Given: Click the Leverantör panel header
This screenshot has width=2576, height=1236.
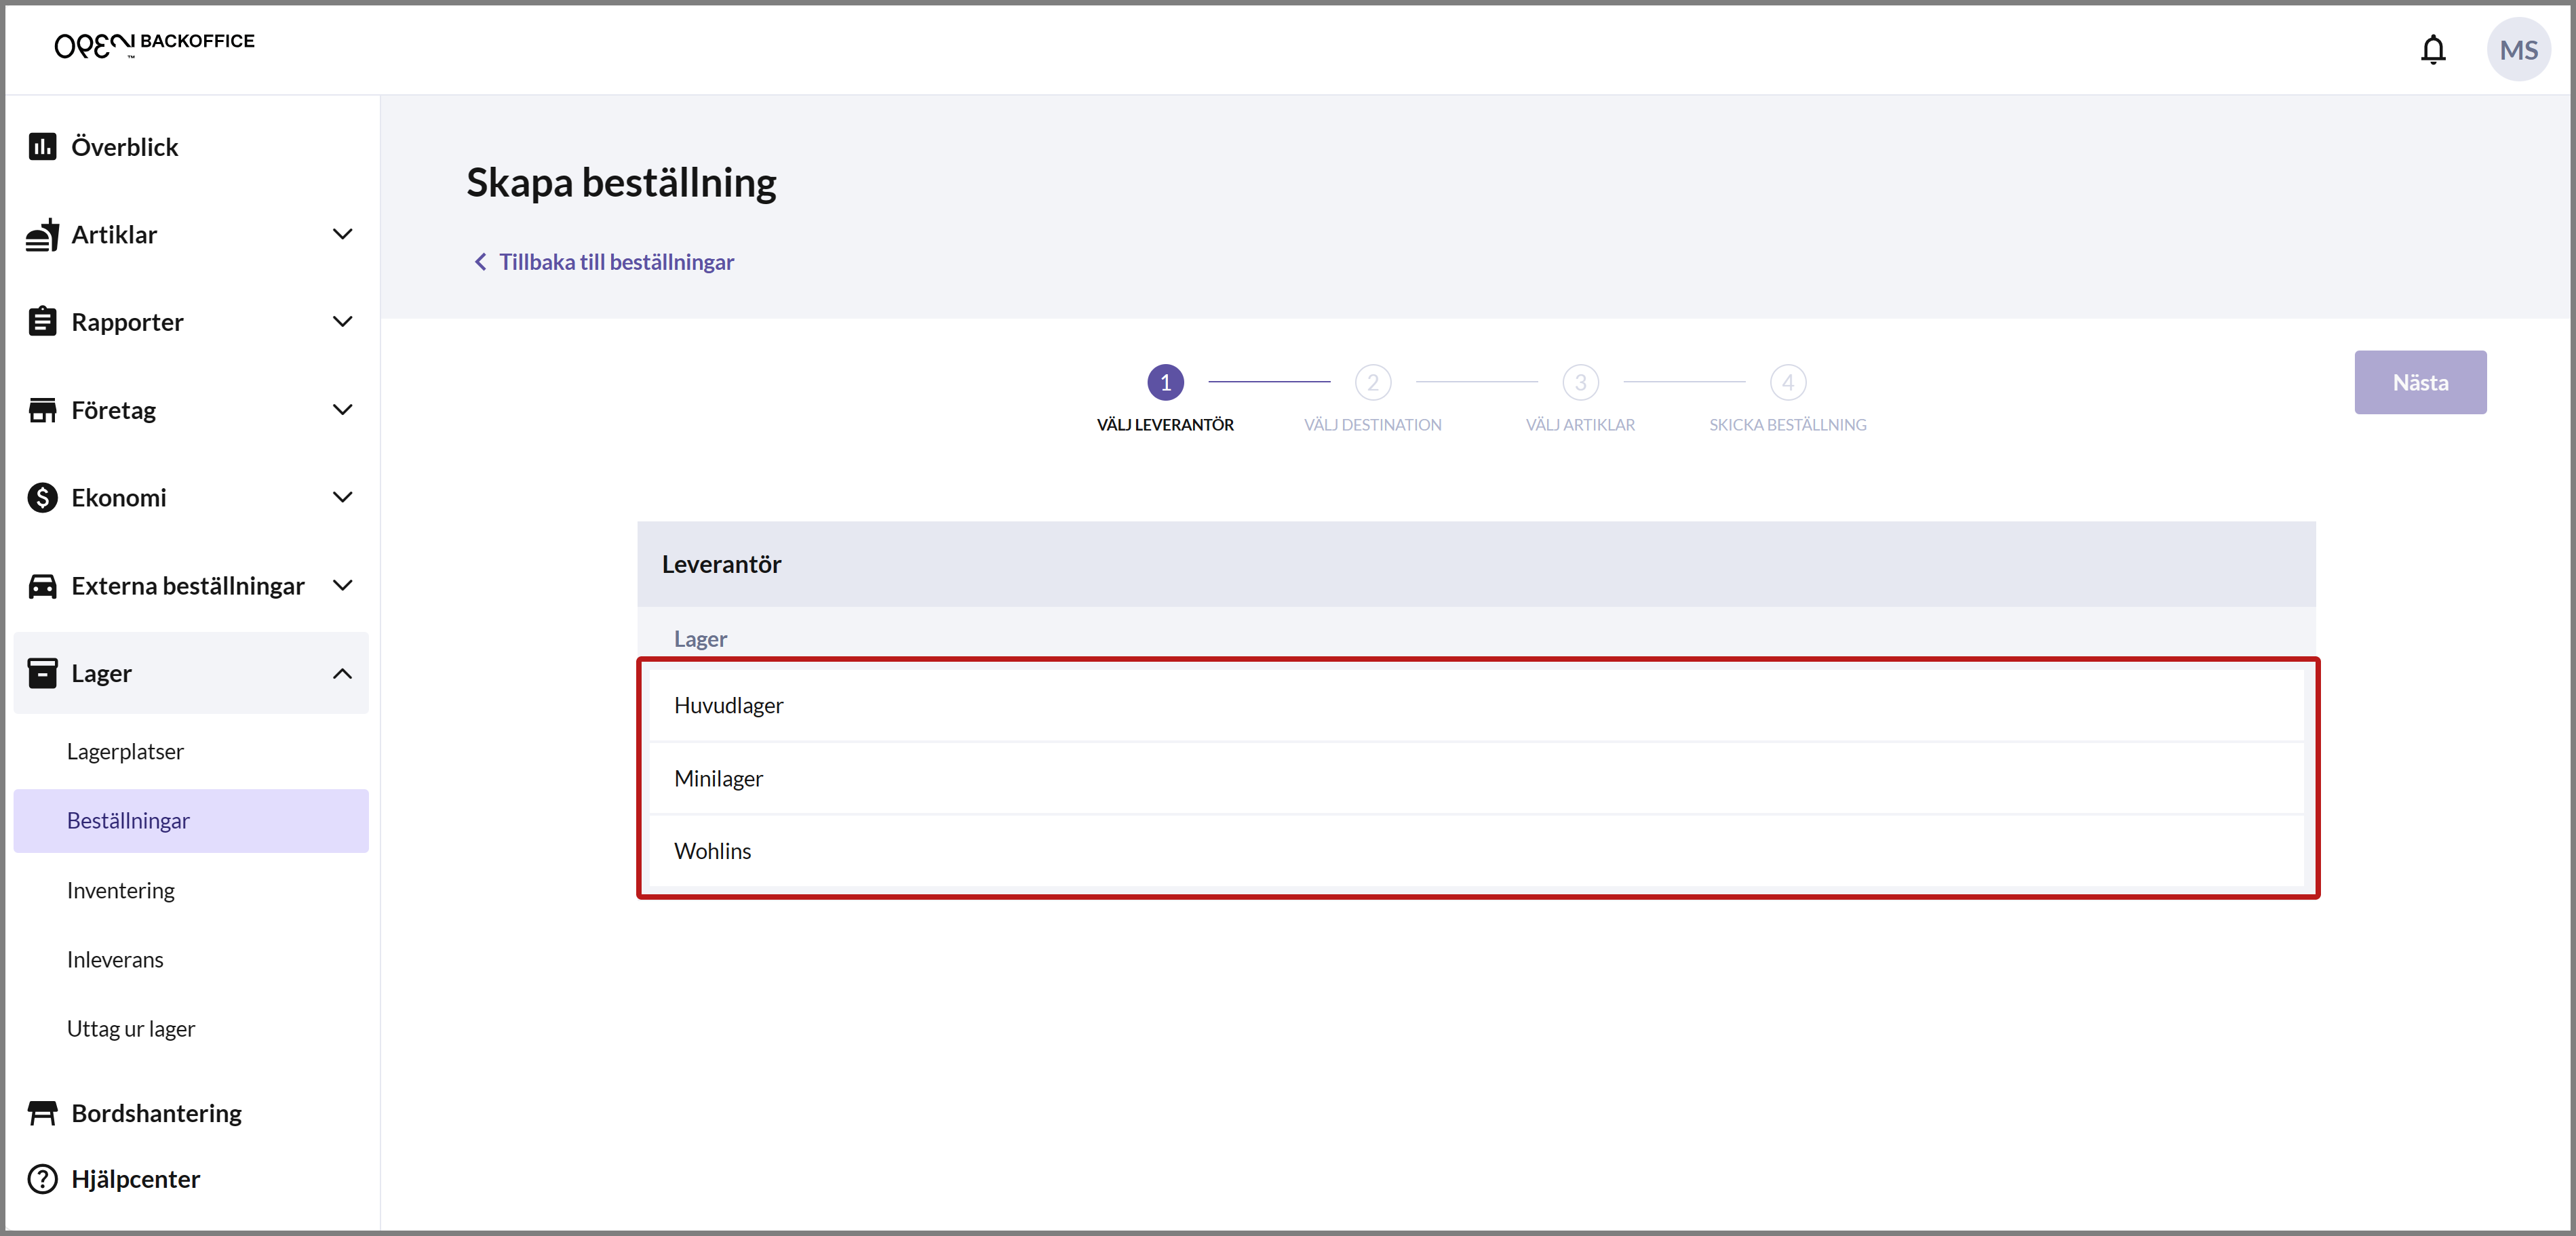Looking at the screenshot, I should pos(1476,564).
